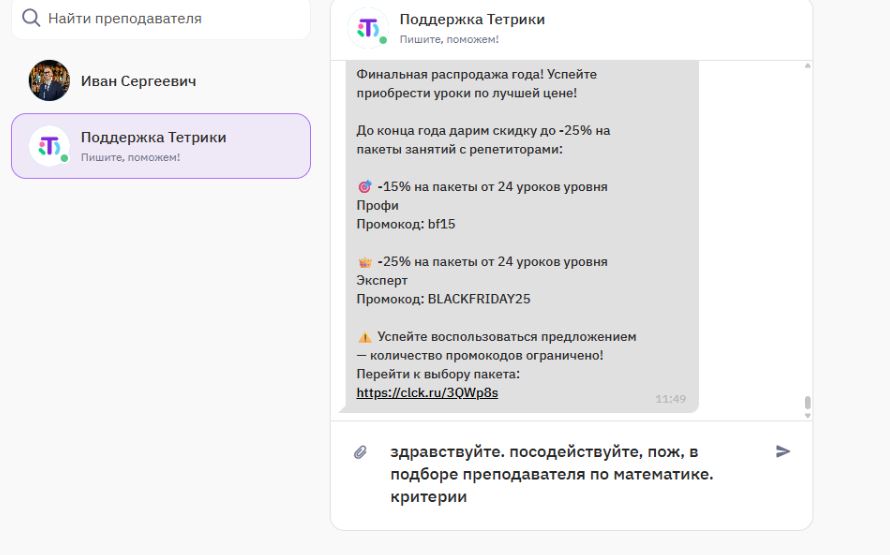The height and width of the screenshot is (555, 890).
Task: Open the clck.ru package selection link
Action: click(427, 393)
